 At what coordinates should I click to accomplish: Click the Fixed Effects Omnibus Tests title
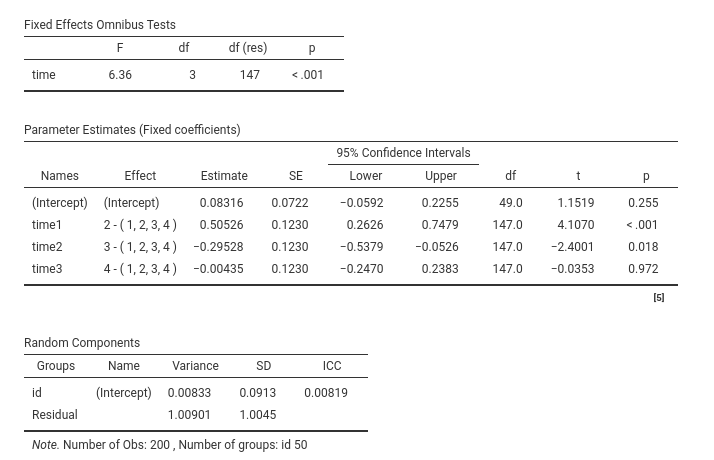(100, 24)
